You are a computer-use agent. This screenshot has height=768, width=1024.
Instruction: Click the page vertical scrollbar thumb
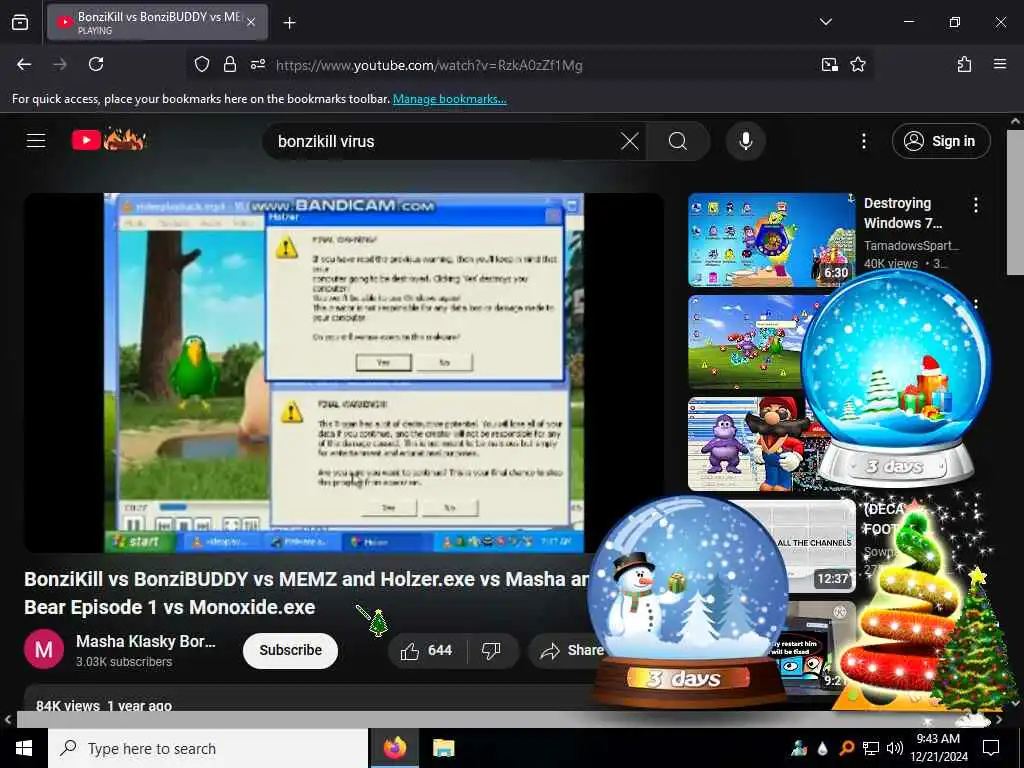click(1016, 202)
